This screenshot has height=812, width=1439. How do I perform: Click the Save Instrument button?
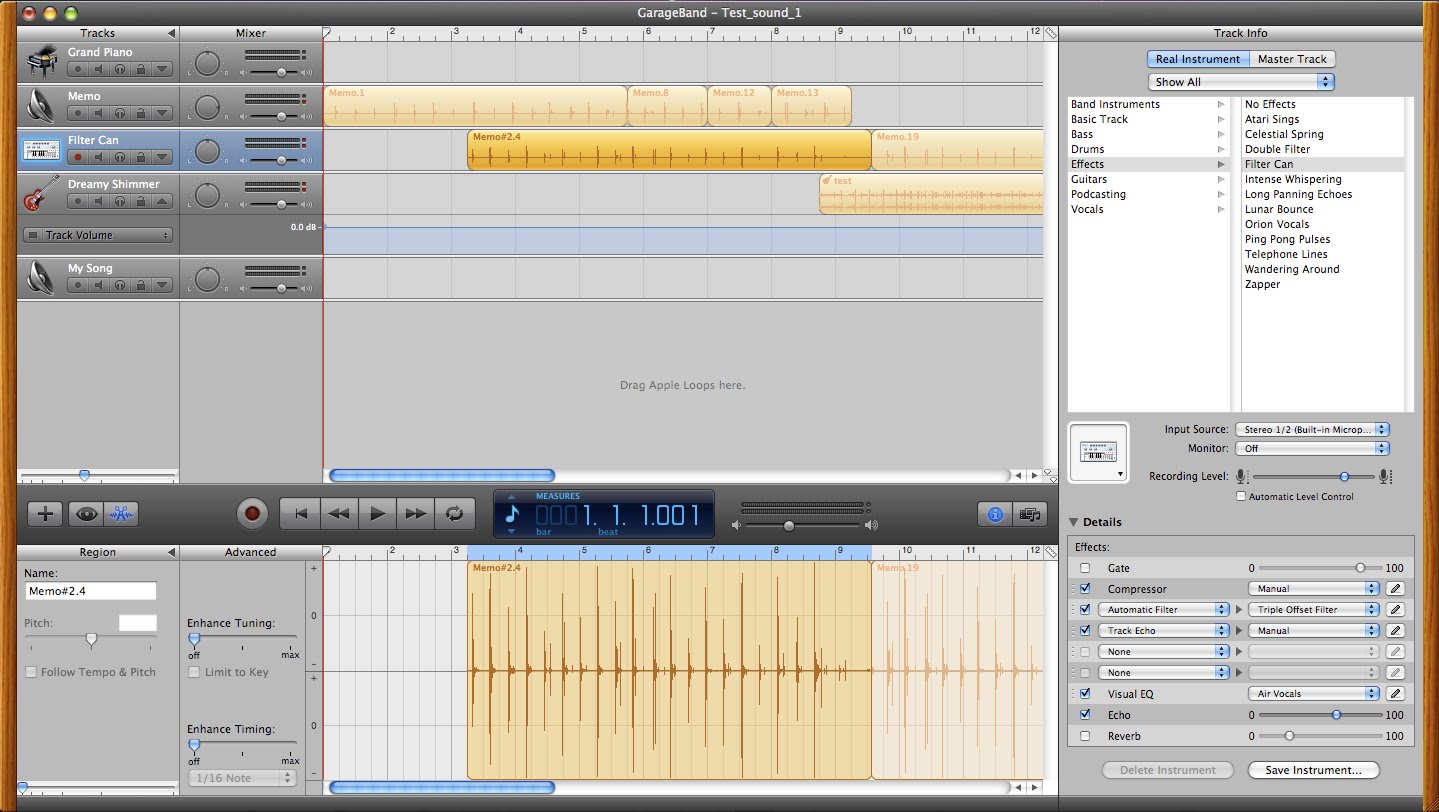[1313, 770]
